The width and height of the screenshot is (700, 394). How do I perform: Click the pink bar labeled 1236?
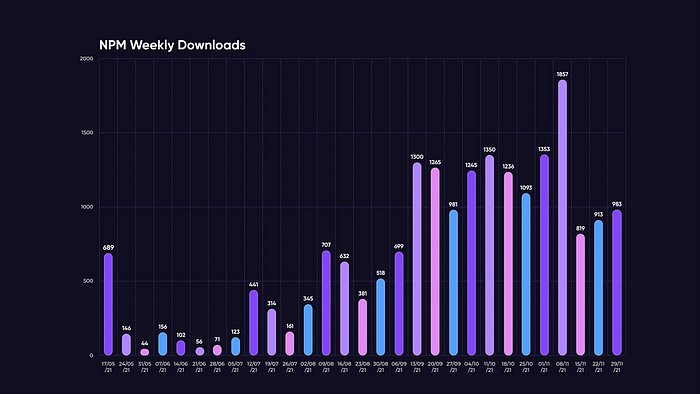point(508,264)
